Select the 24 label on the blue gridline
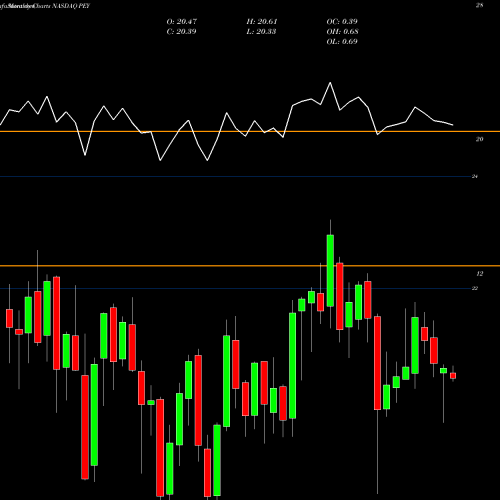This screenshot has height=500, width=500. [x=475, y=176]
